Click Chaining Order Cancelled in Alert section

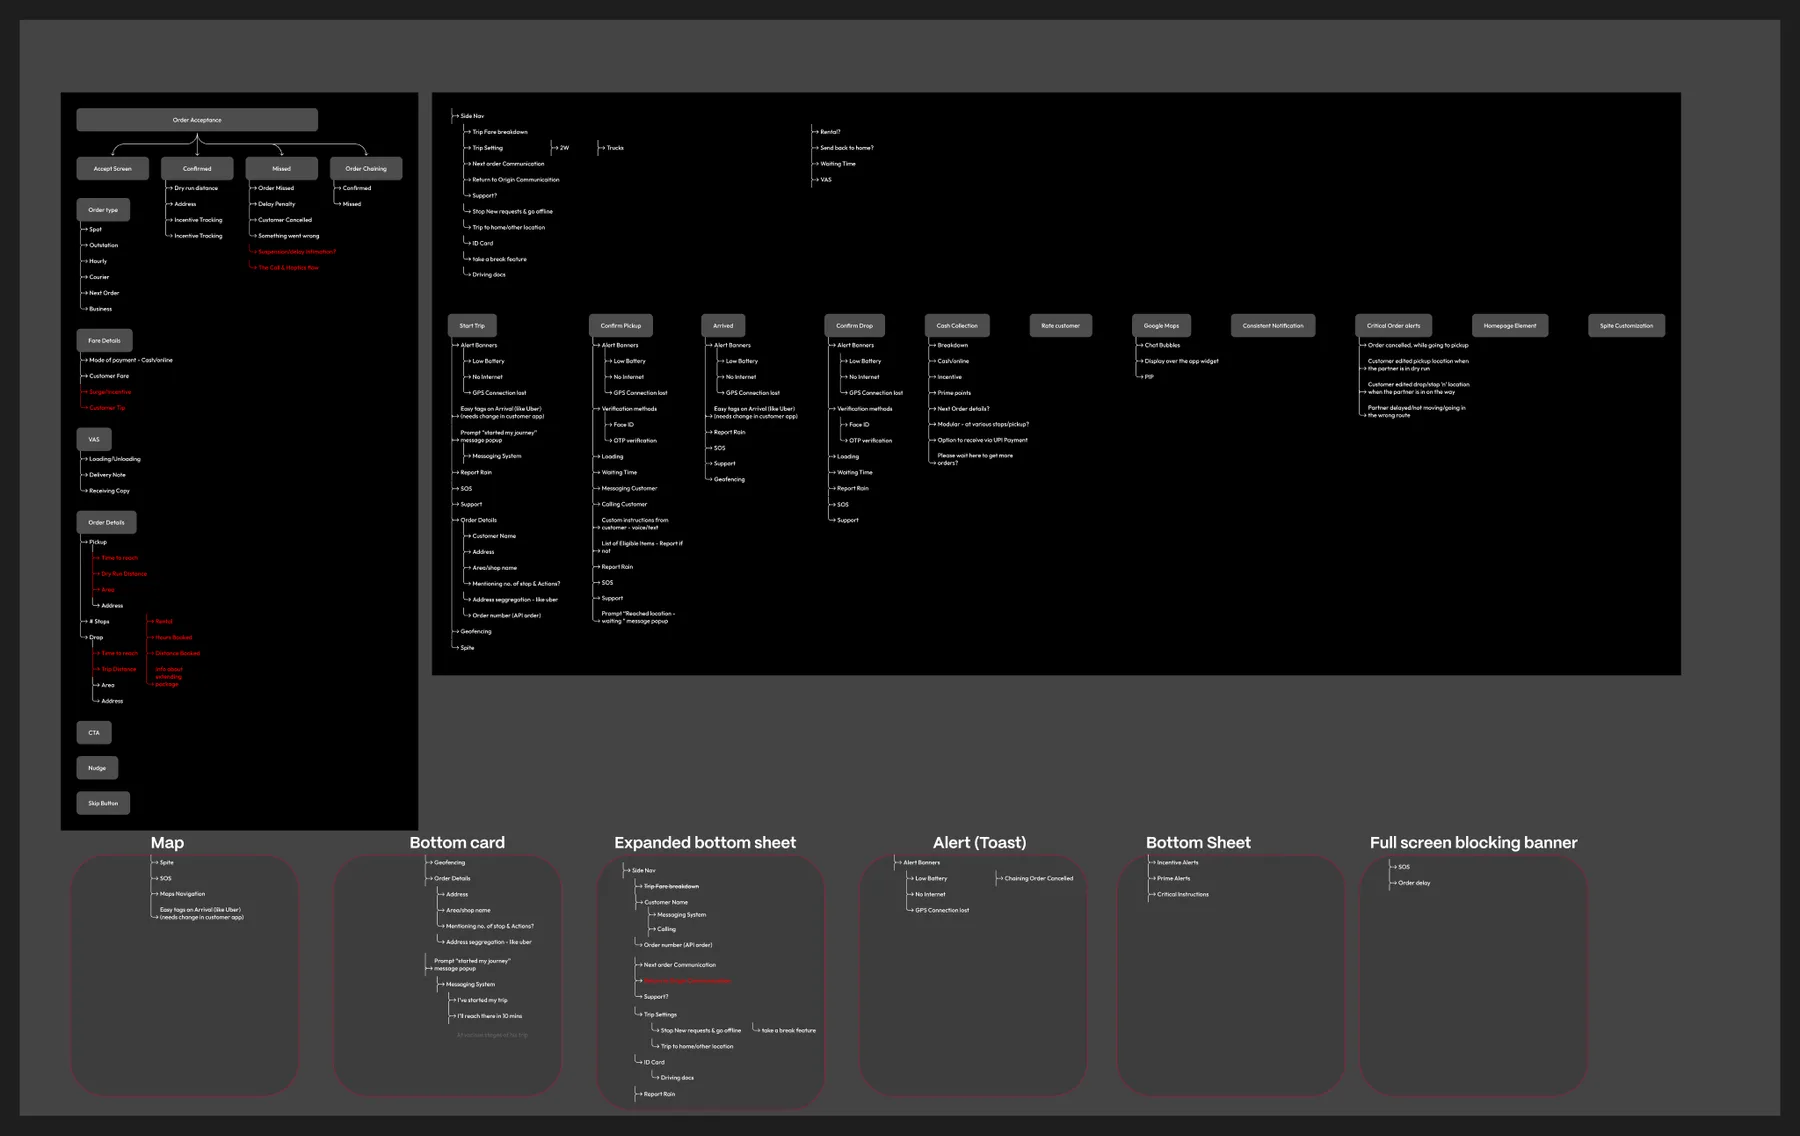[x=1039, y=878]
